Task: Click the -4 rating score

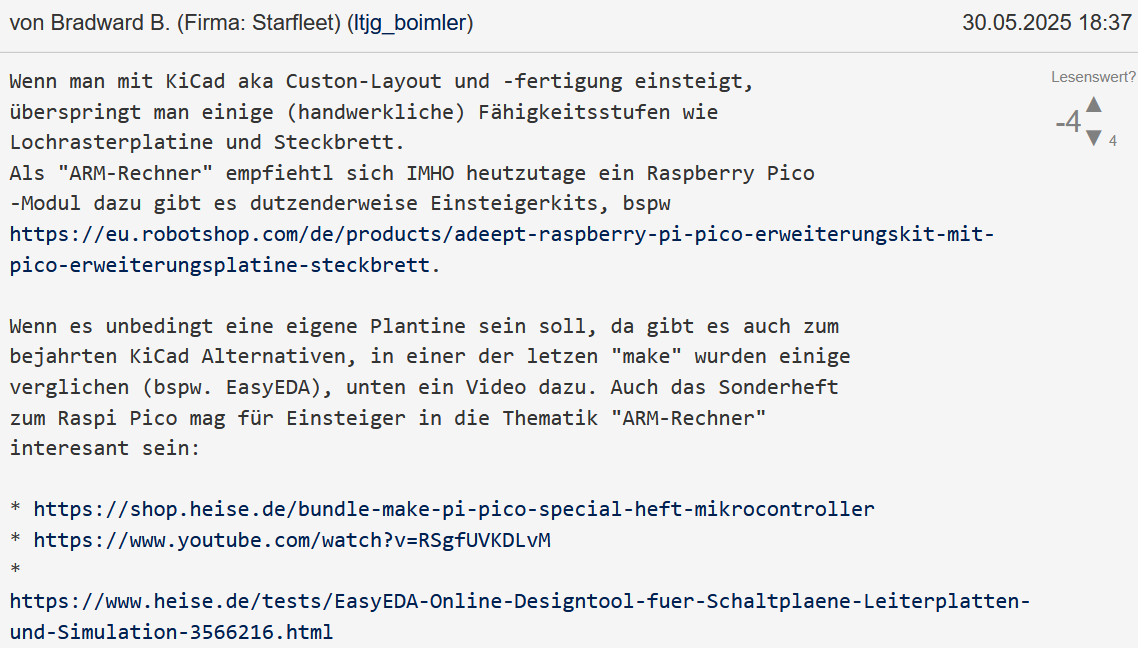Action: [x=1068, y=122]
